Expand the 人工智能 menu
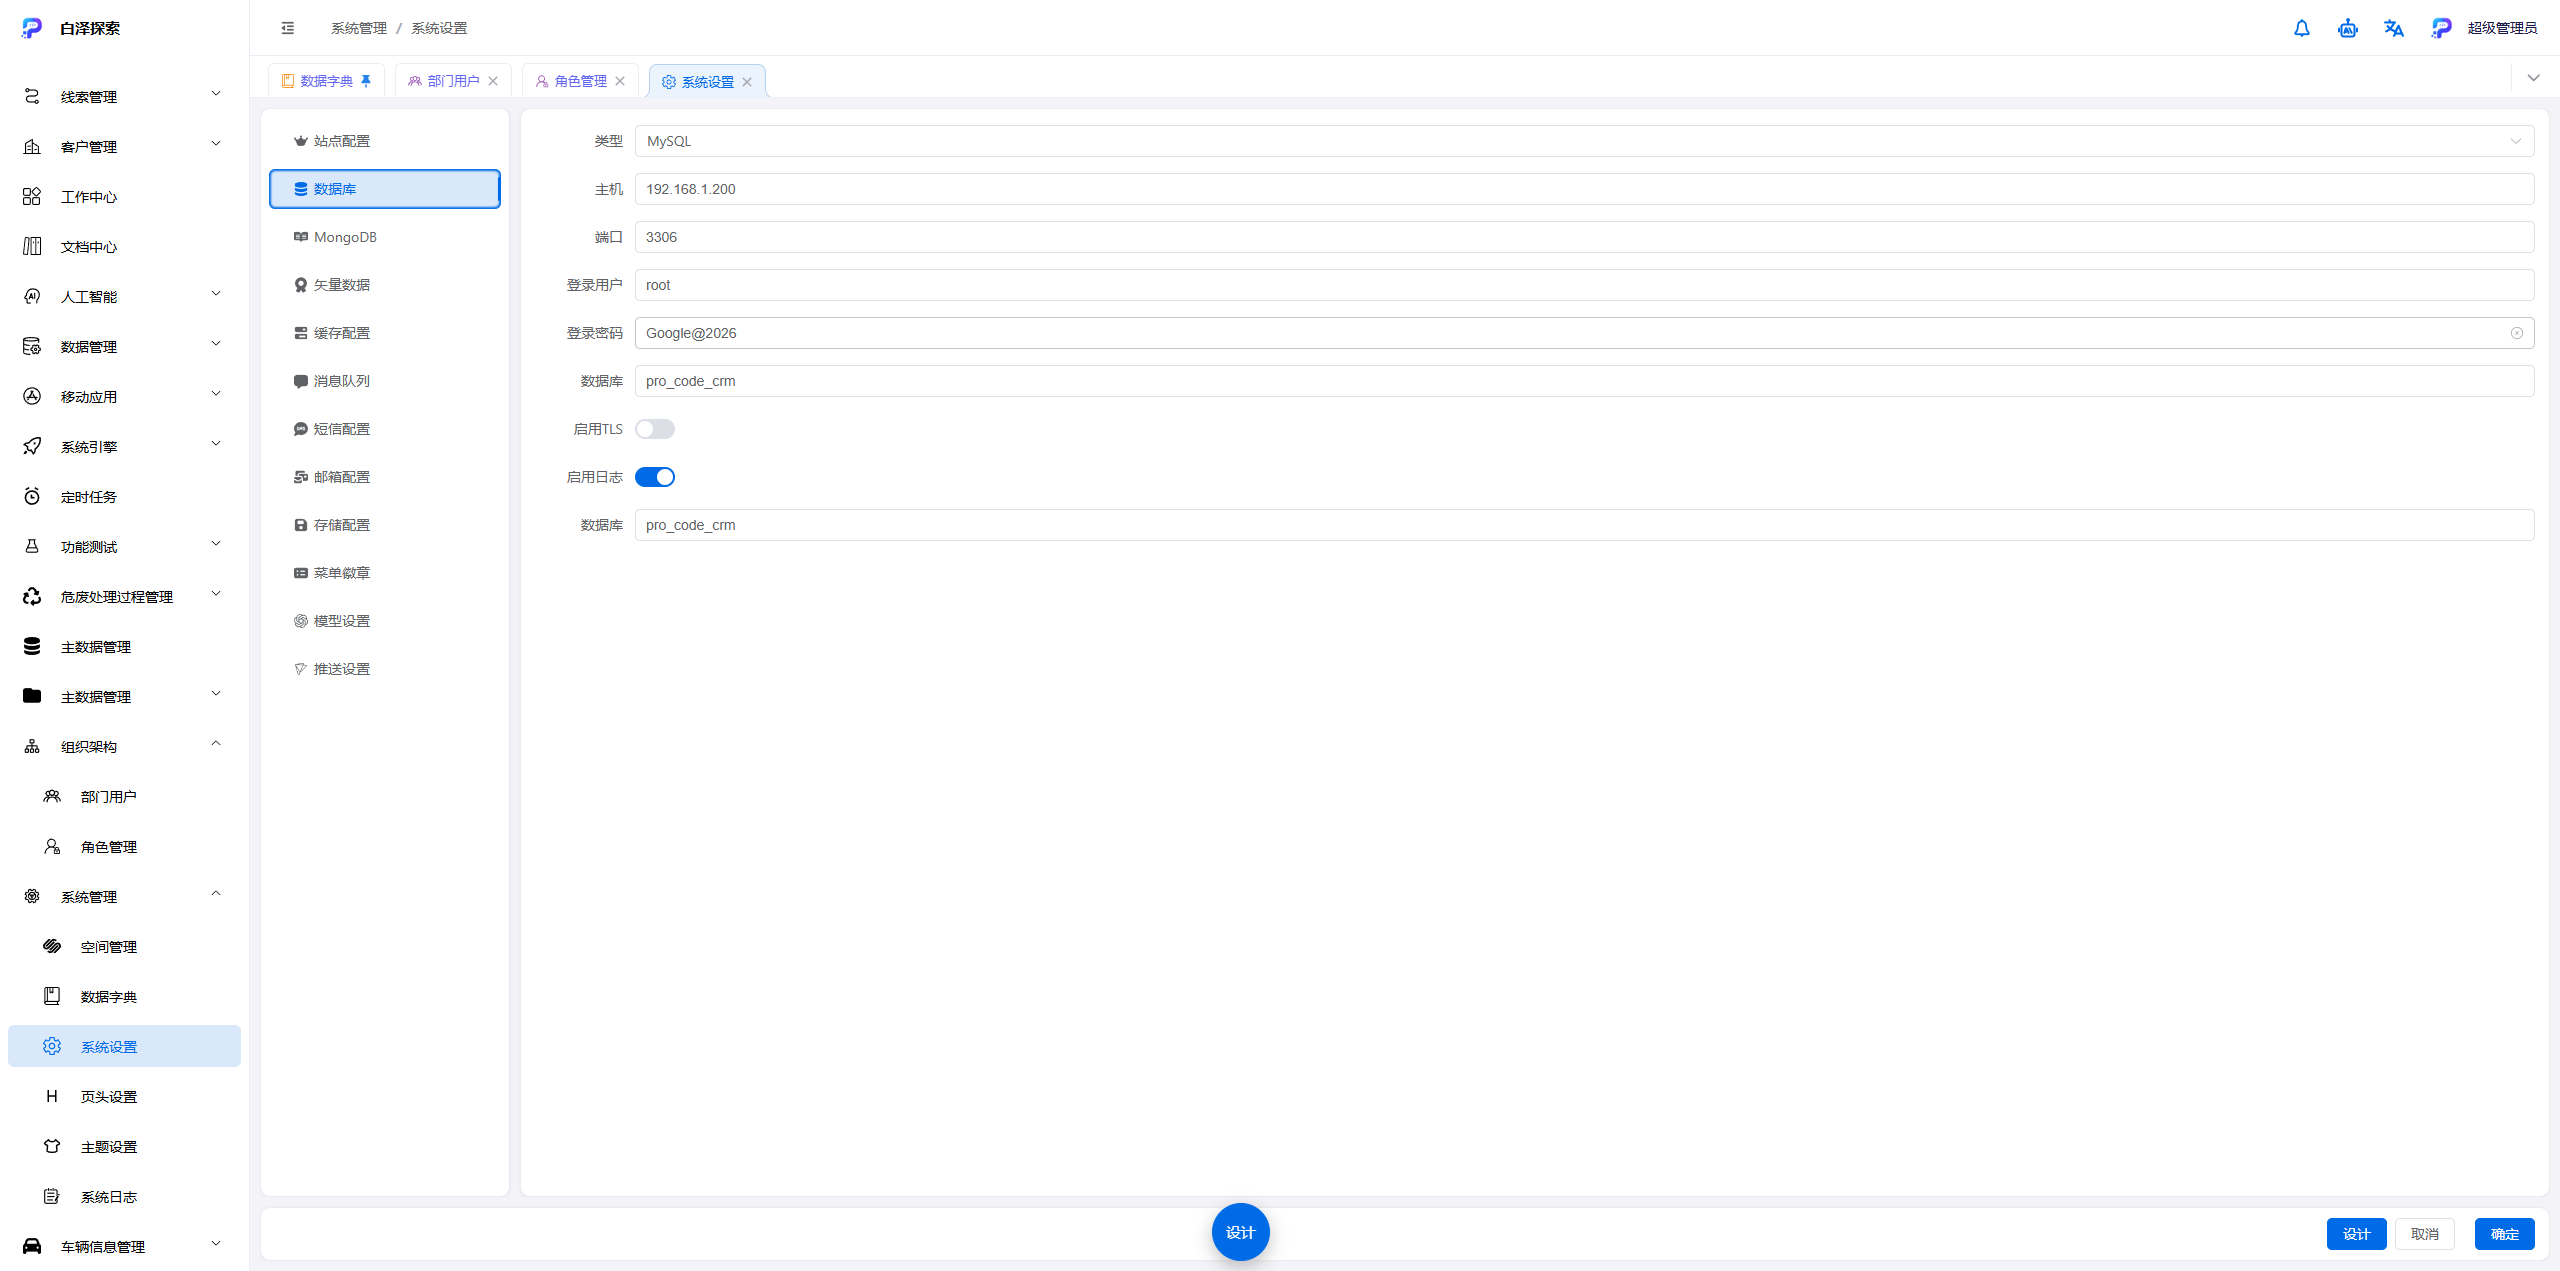 (x=124, y=297)
